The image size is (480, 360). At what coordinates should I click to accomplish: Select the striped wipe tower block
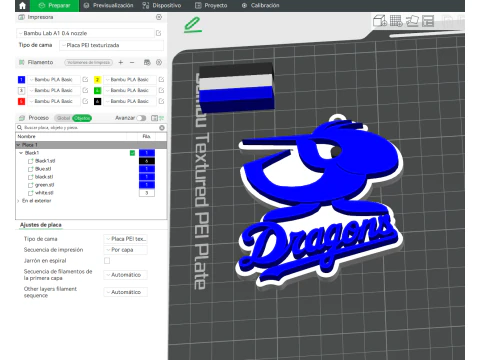pos(237,88)
